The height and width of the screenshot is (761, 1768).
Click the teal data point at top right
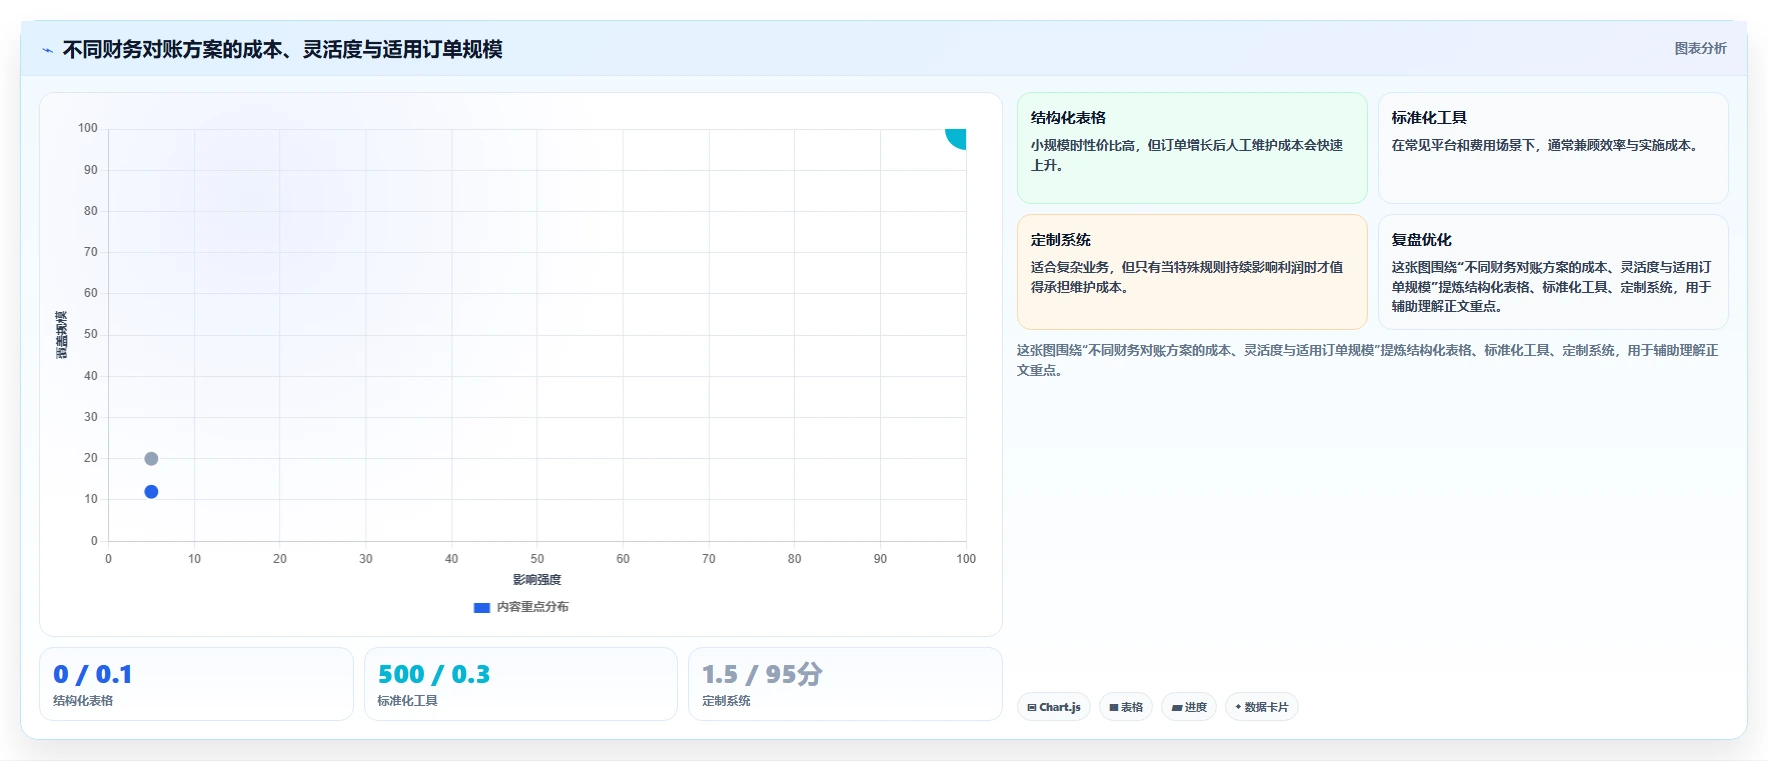[957, 138]
